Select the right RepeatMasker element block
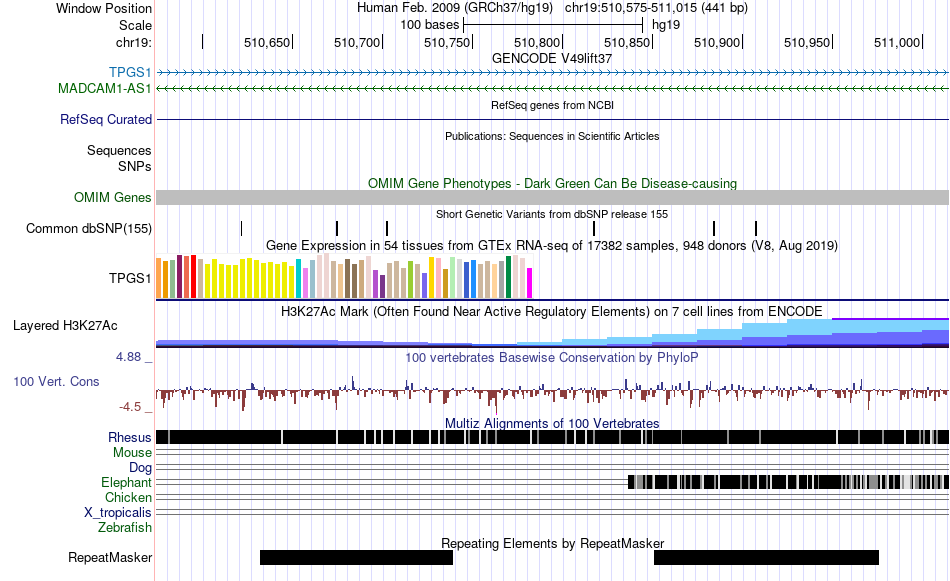950x581 pixels. coord(766,557)
